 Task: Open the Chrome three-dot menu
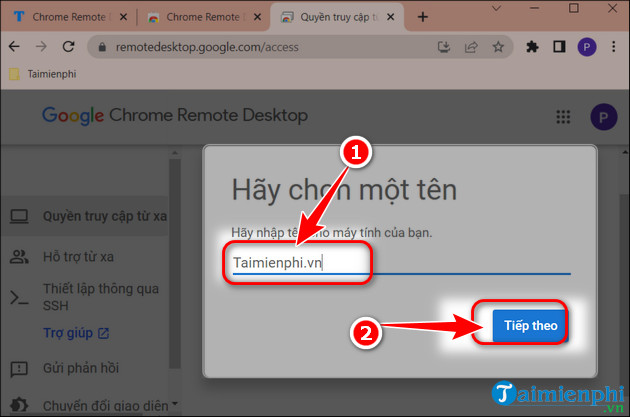pyautogui.click(x=614, y=47)
